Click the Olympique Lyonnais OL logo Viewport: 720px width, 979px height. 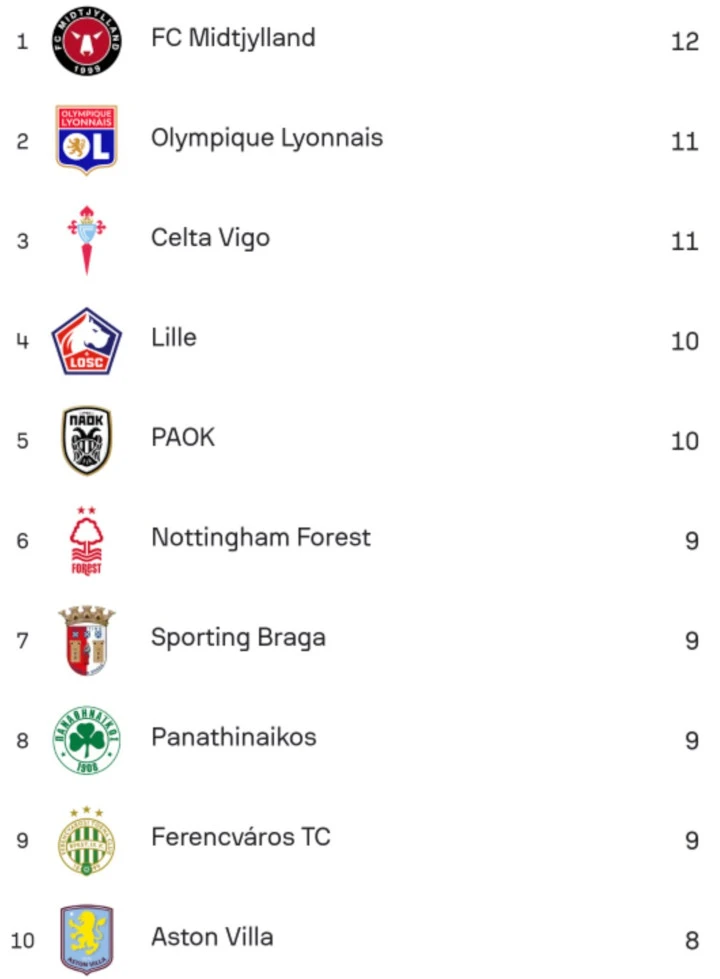coord(86,140)
